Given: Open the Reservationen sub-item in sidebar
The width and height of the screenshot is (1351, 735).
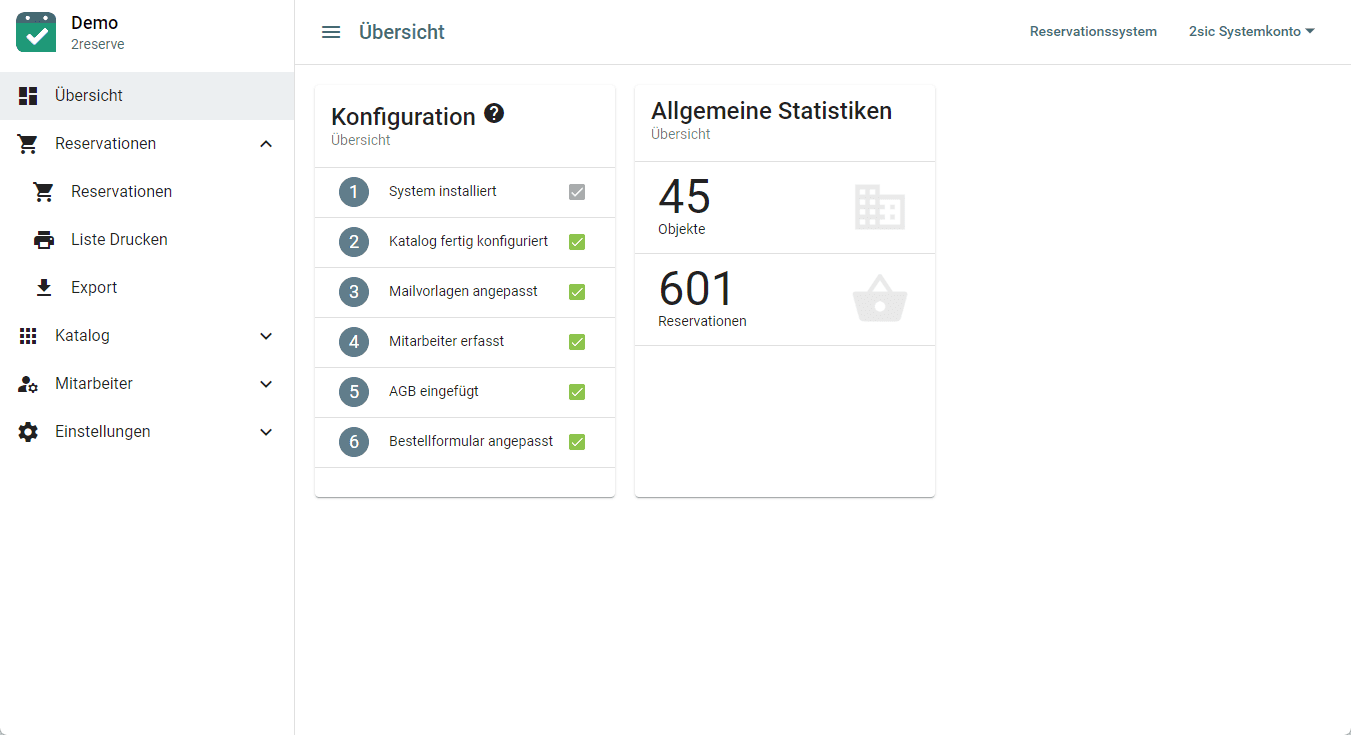Looking at the screenshot, I should click(x=121, y=192).
